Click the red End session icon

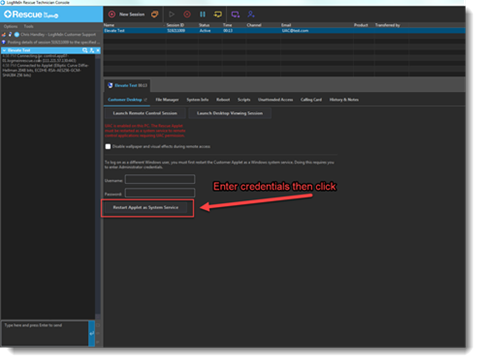(x=187, y=14)
